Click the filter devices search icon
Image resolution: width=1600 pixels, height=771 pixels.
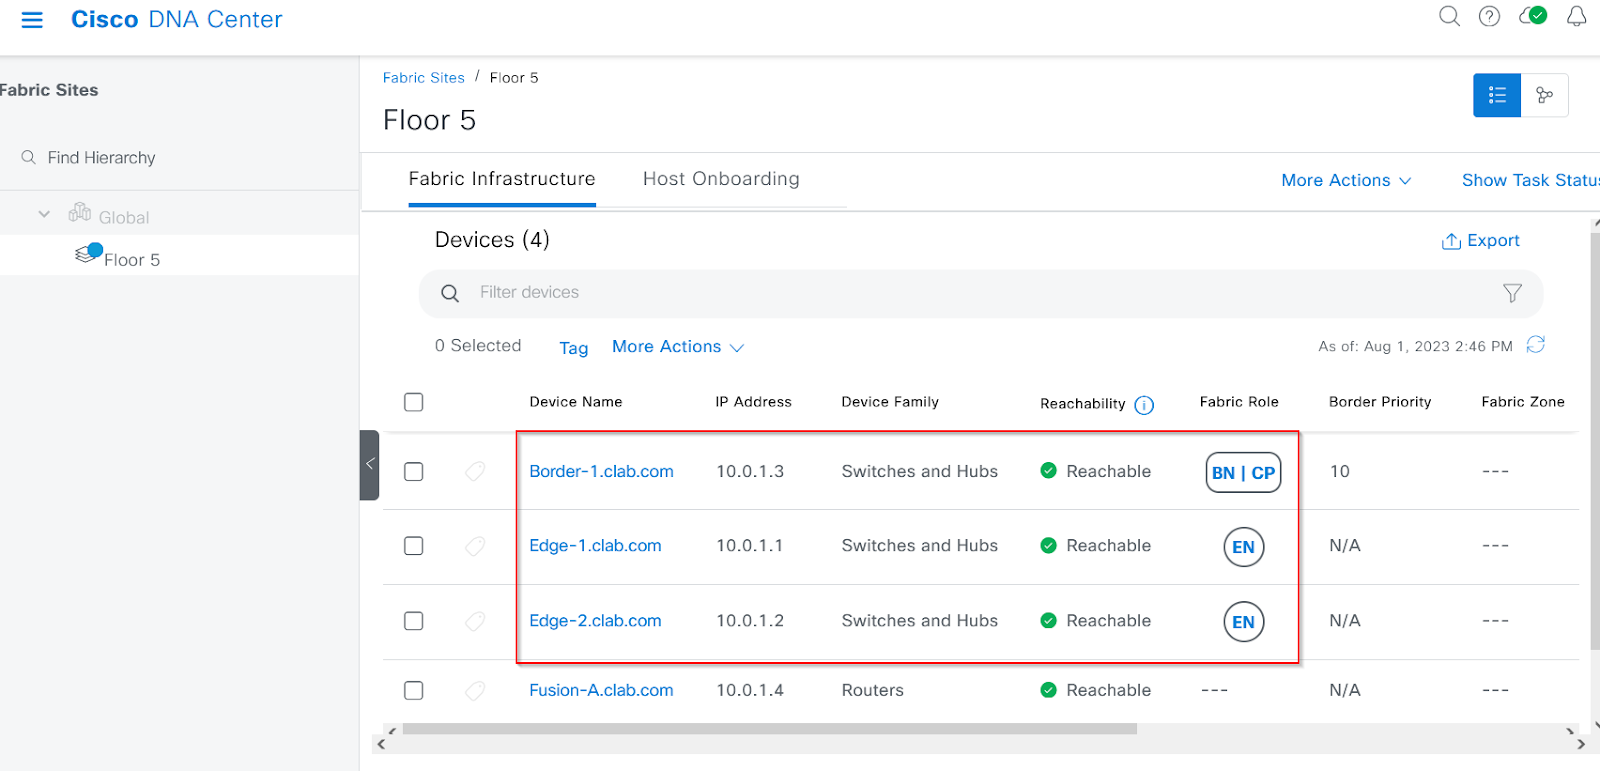450,293
